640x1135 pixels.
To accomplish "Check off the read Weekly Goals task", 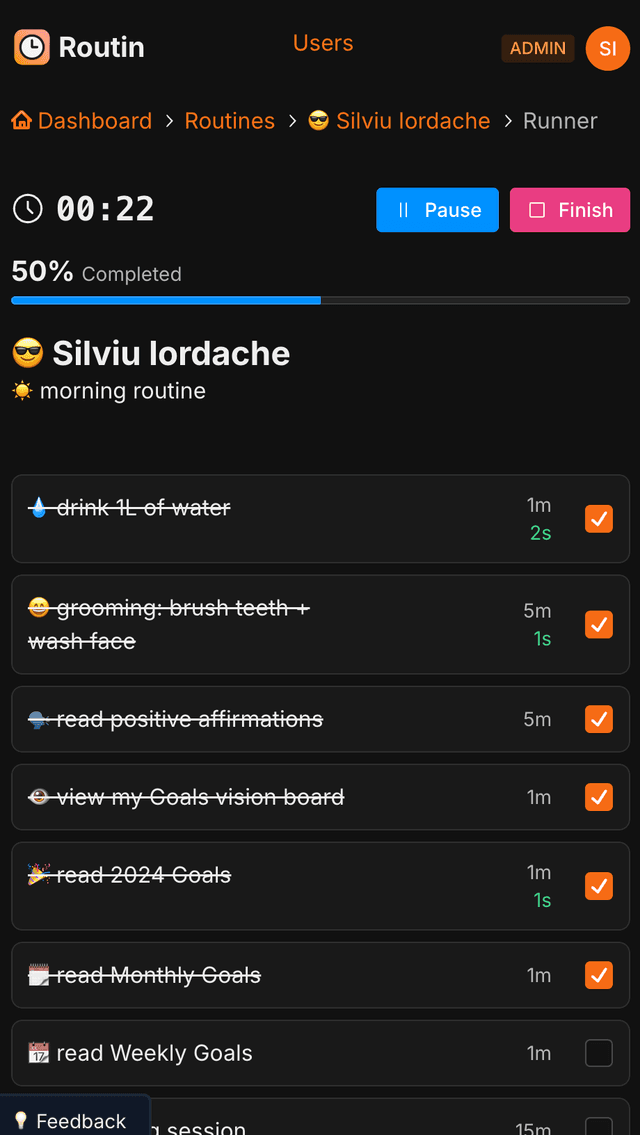I will (599, 1053).
